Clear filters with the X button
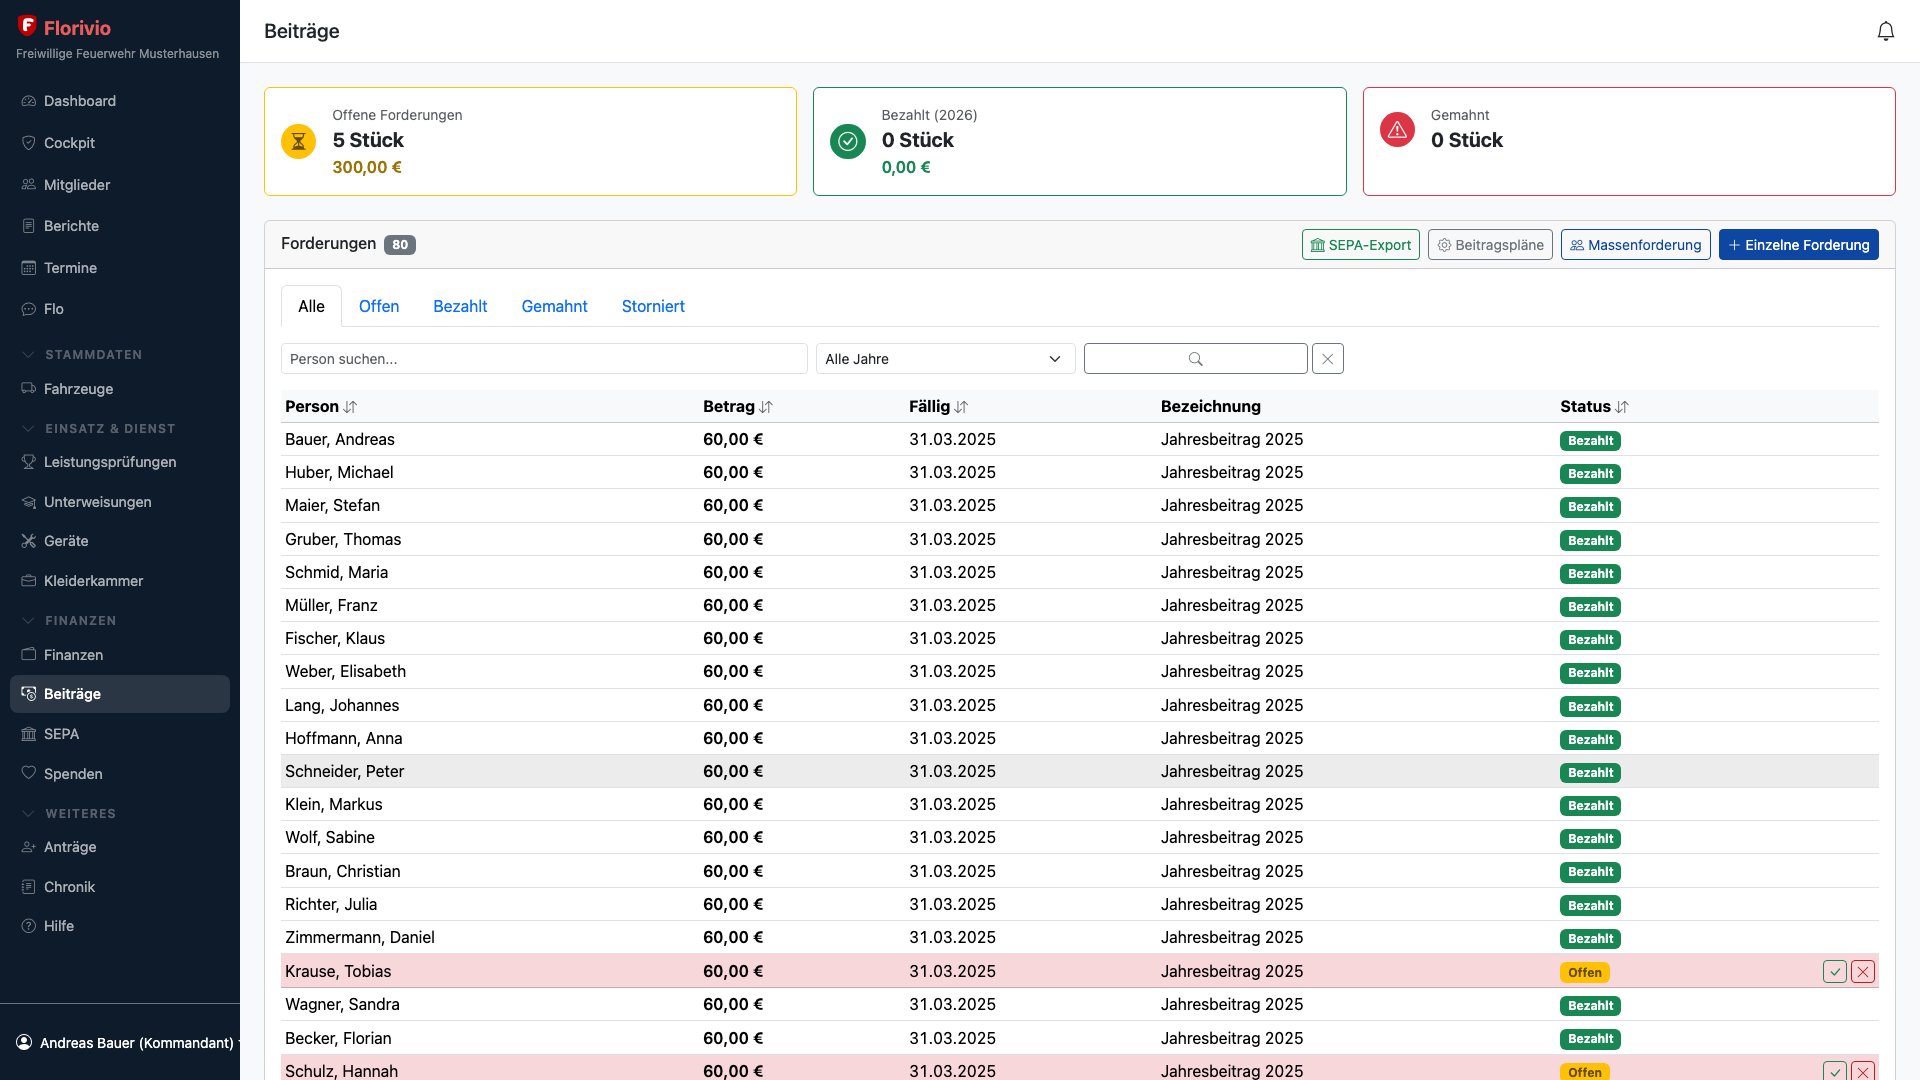The width and height of the screenshot is (1920, 1080). (1327, 359)
